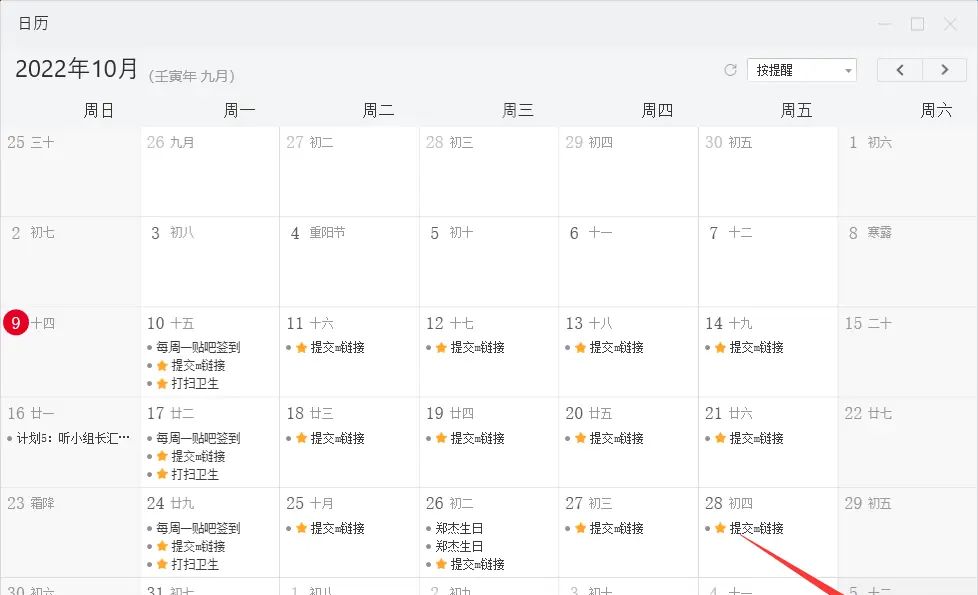978x595 pixels.
Task: Refresh the calendar with the refresh icon
Action: click(729, 69)
